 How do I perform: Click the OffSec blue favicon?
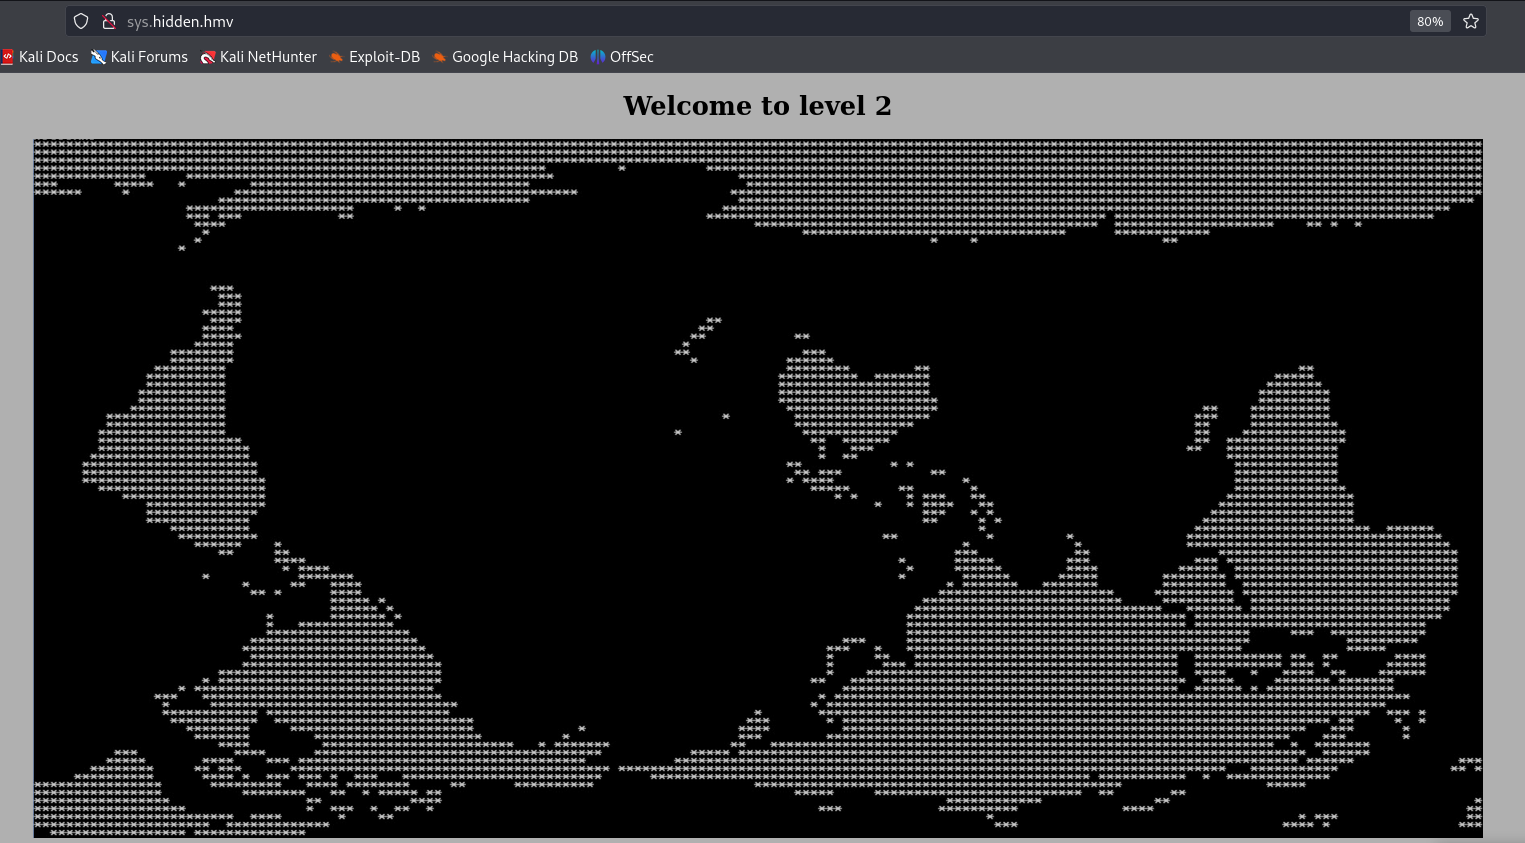[598, 57]
